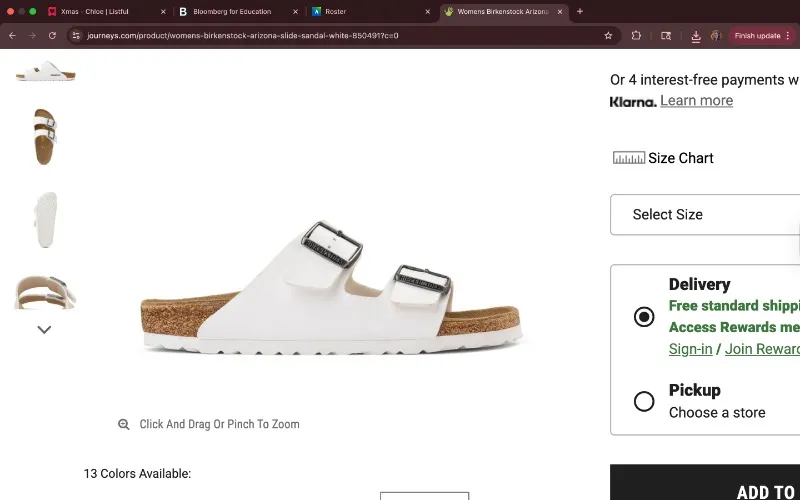View the top-down sandal thumbnail
The image size is (800, 500).
(x=45, y=136)
